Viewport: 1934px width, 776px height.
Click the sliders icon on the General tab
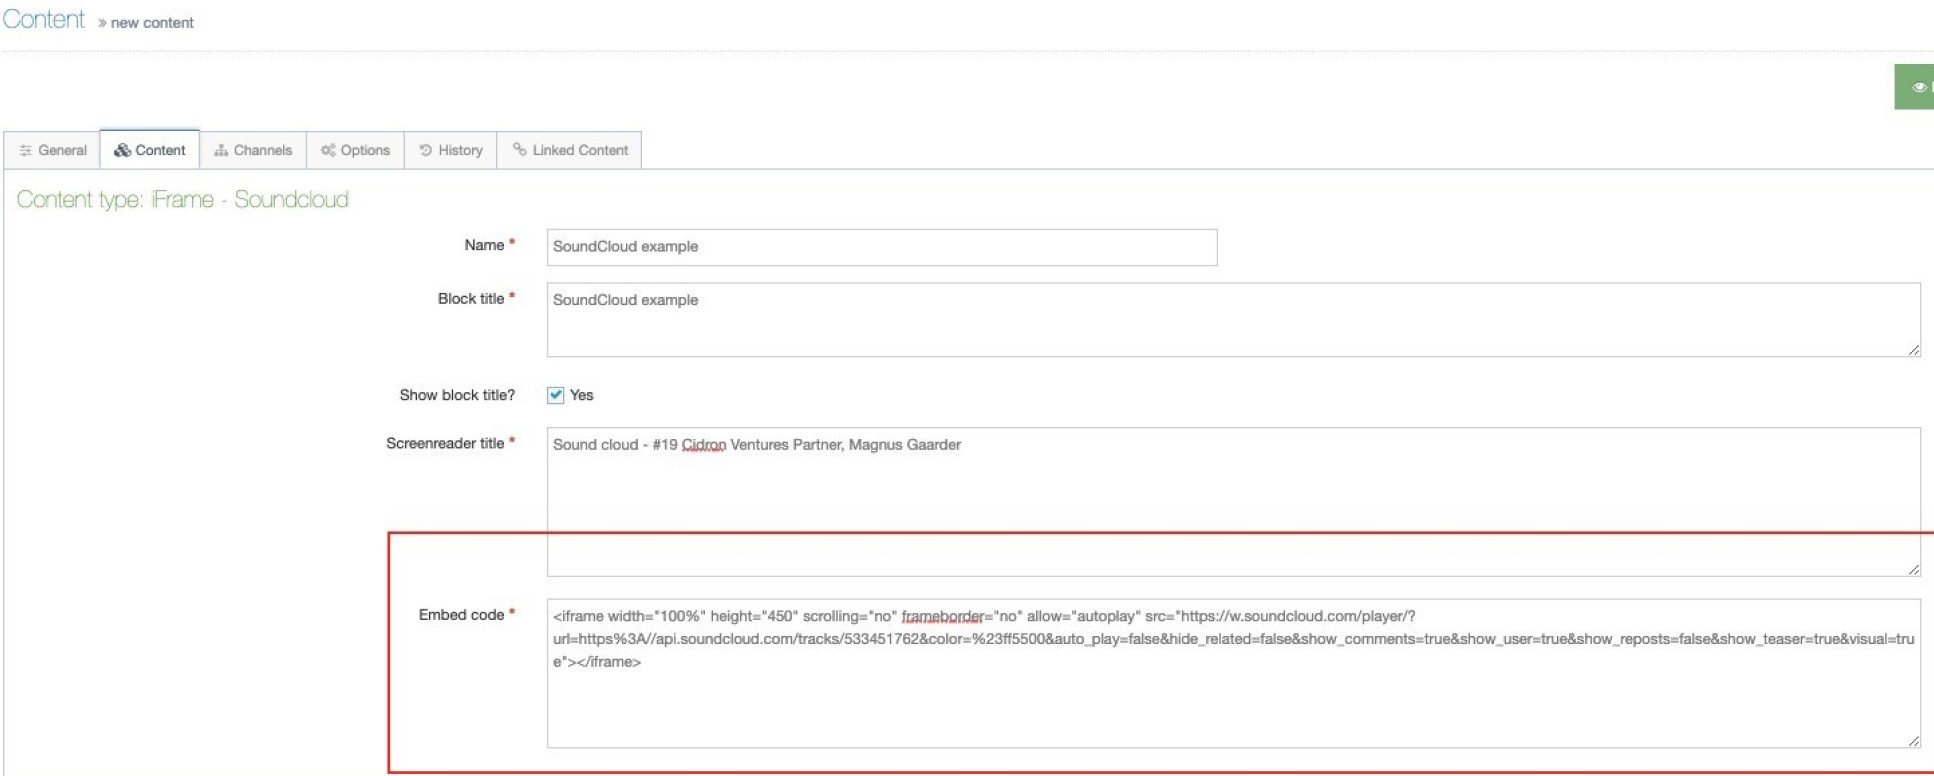(x=26, y=151)
